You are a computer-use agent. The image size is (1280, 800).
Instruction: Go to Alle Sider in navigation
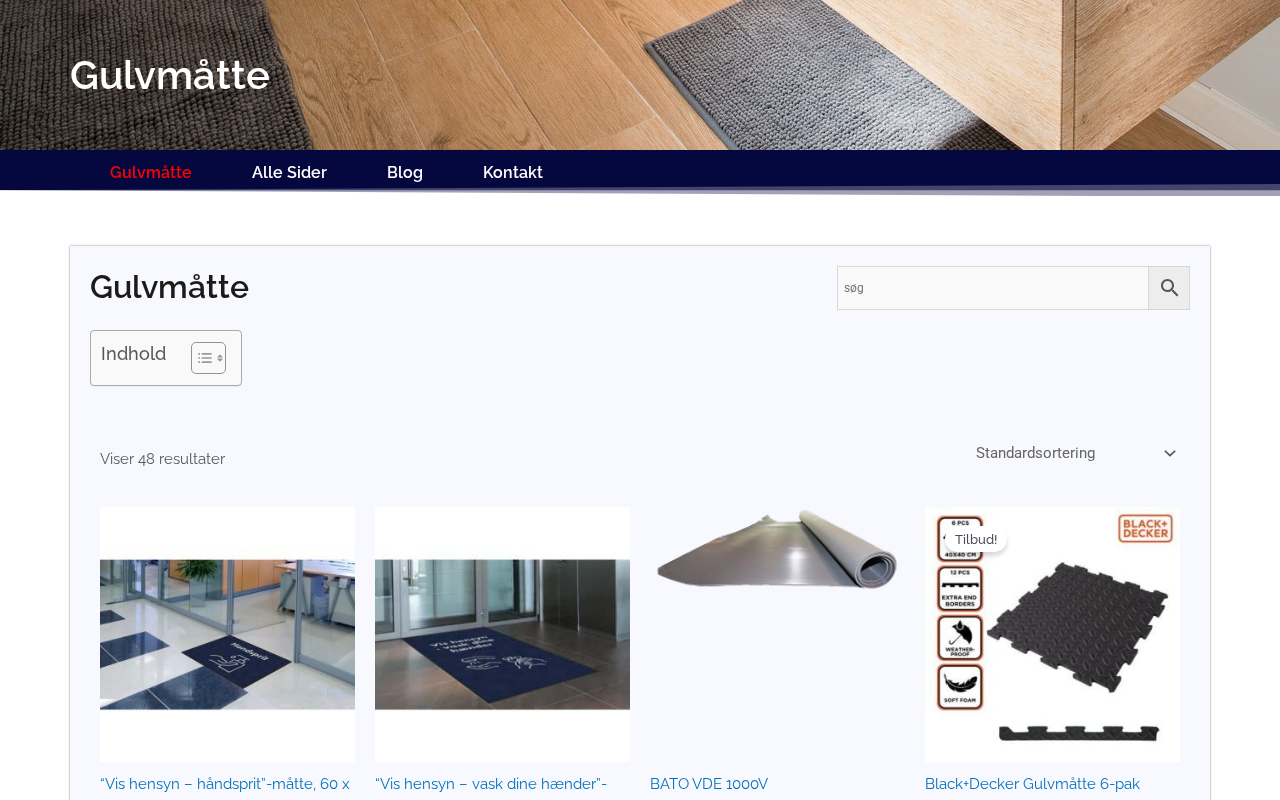[289, 172]
